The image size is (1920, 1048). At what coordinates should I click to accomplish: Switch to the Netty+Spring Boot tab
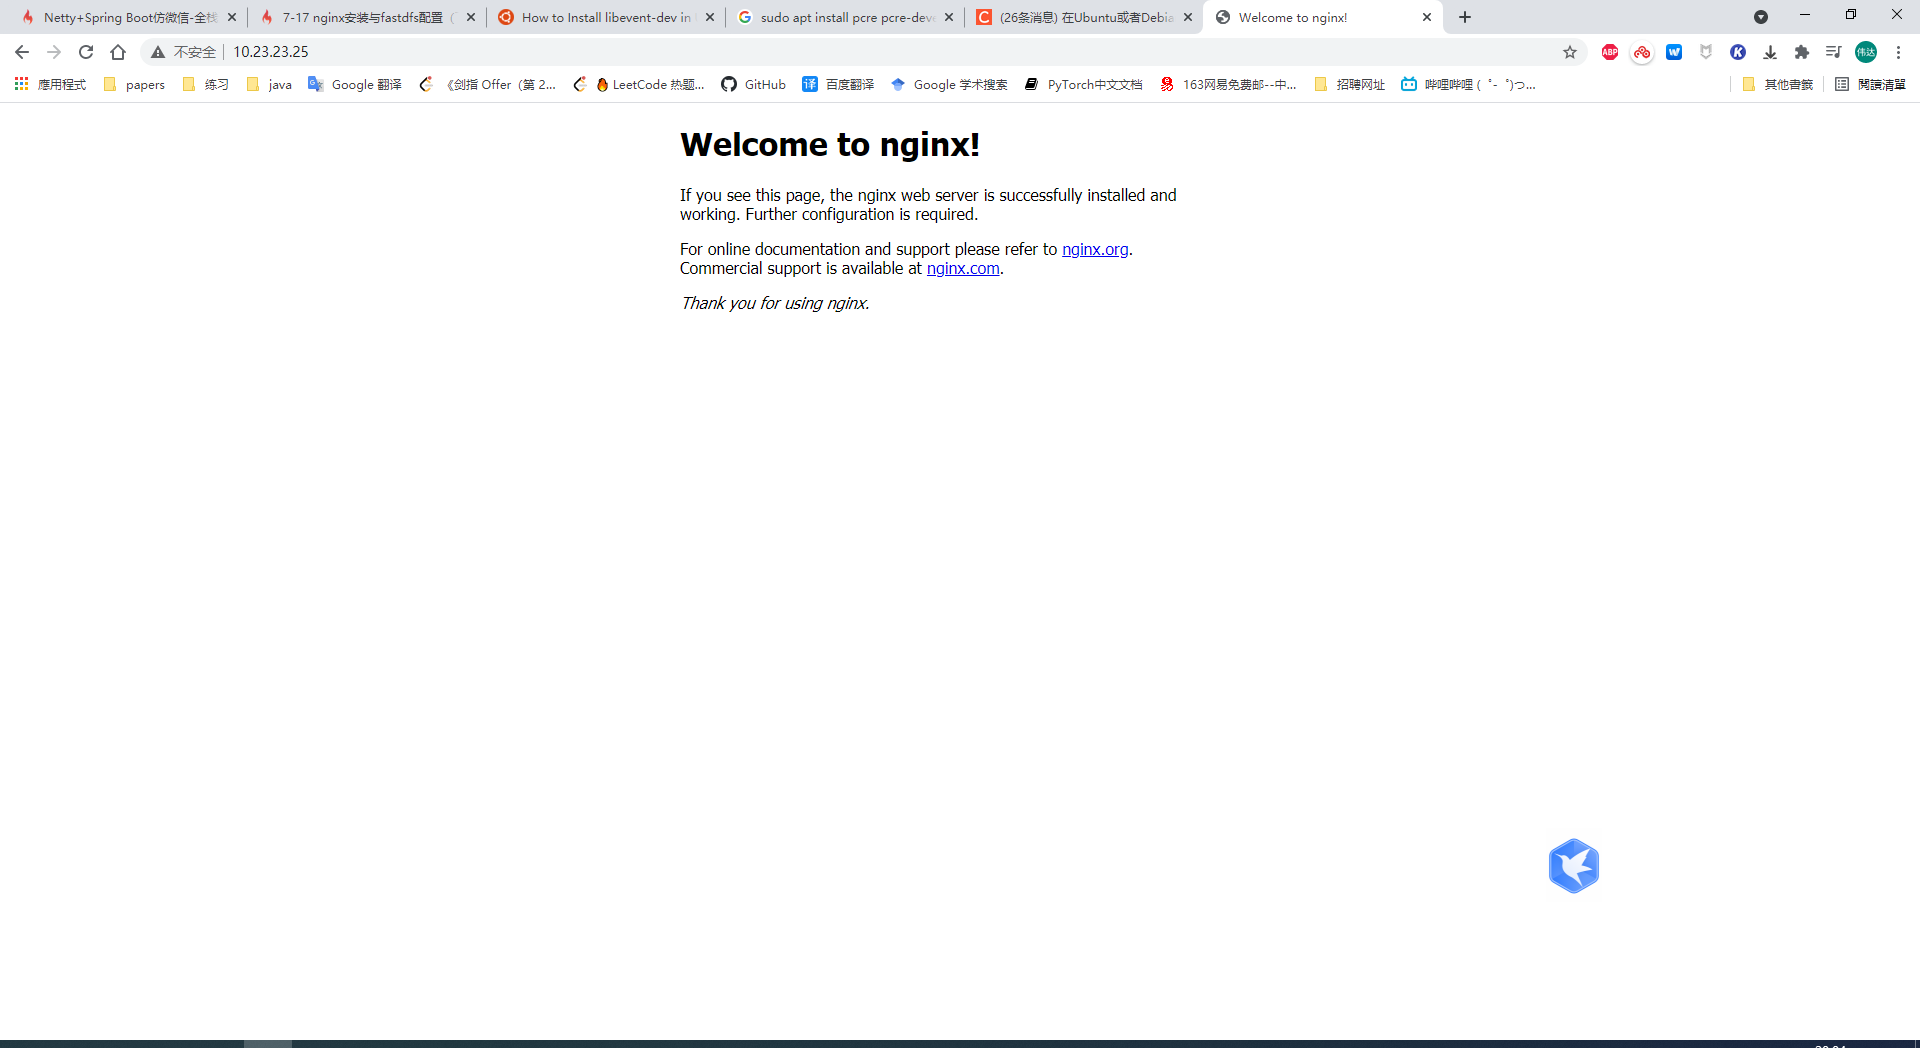point(128,17)
